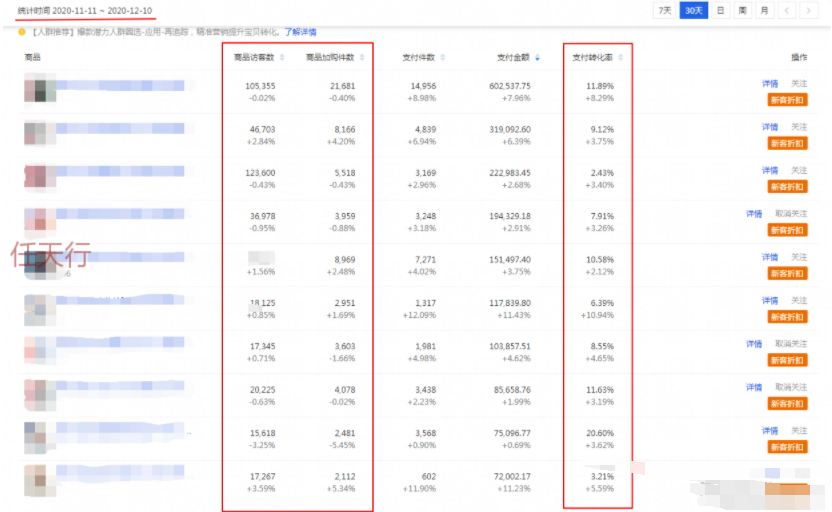Go to previous period arrow
The height and width of the screenshot is (512, 832).
(x=788, y=10)
